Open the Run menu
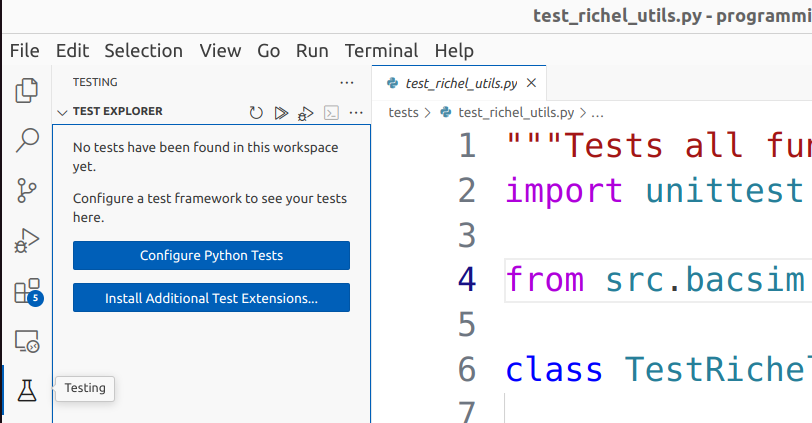812x423 pixels. coord(312,51)
